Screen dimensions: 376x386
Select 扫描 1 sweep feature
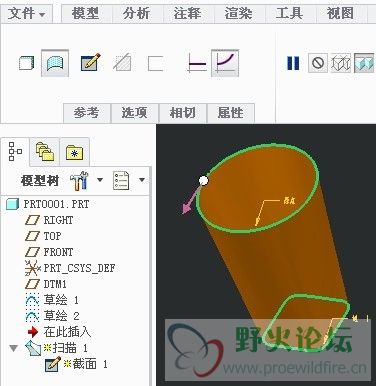coord(56,348)
